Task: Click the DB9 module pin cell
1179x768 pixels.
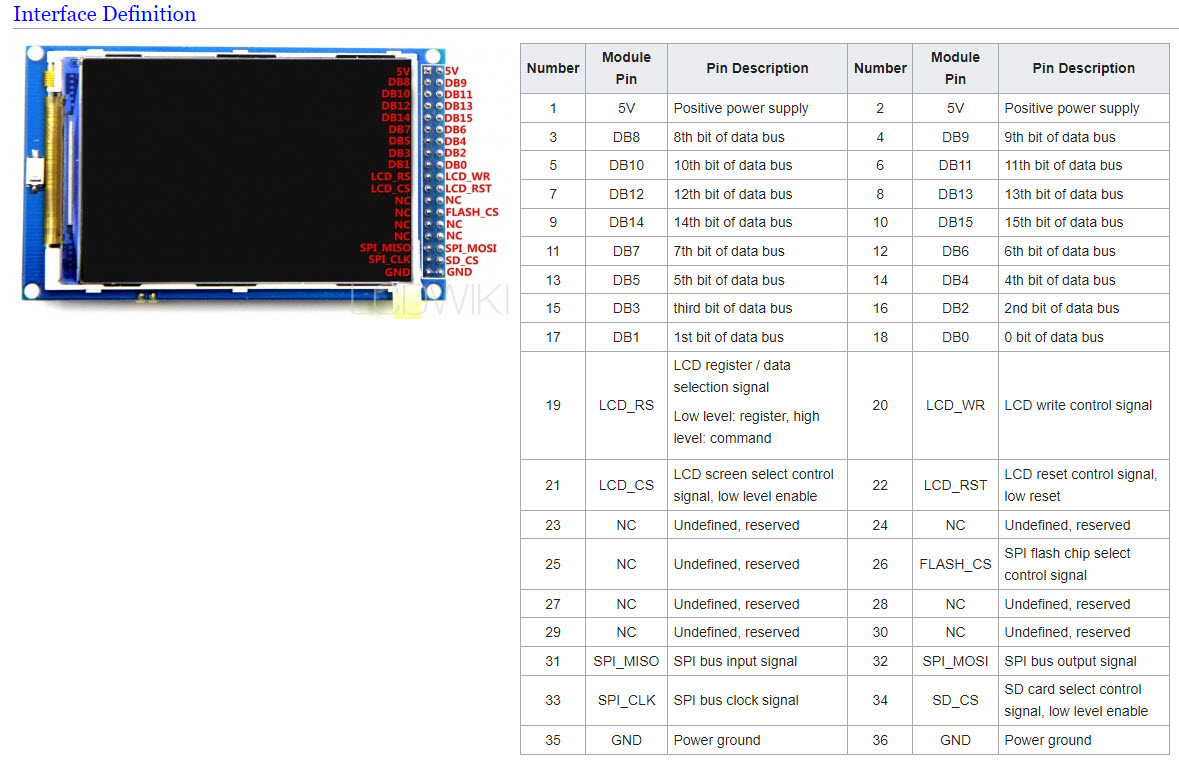Action: 955,138
